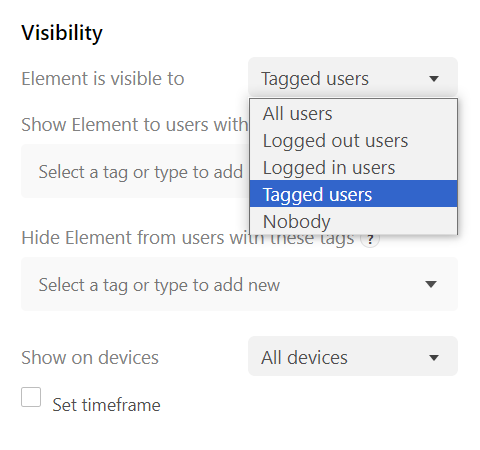This screenshot has height=450, width=480.
Task: Open the All devices dropdown
Action: point(353,356)
